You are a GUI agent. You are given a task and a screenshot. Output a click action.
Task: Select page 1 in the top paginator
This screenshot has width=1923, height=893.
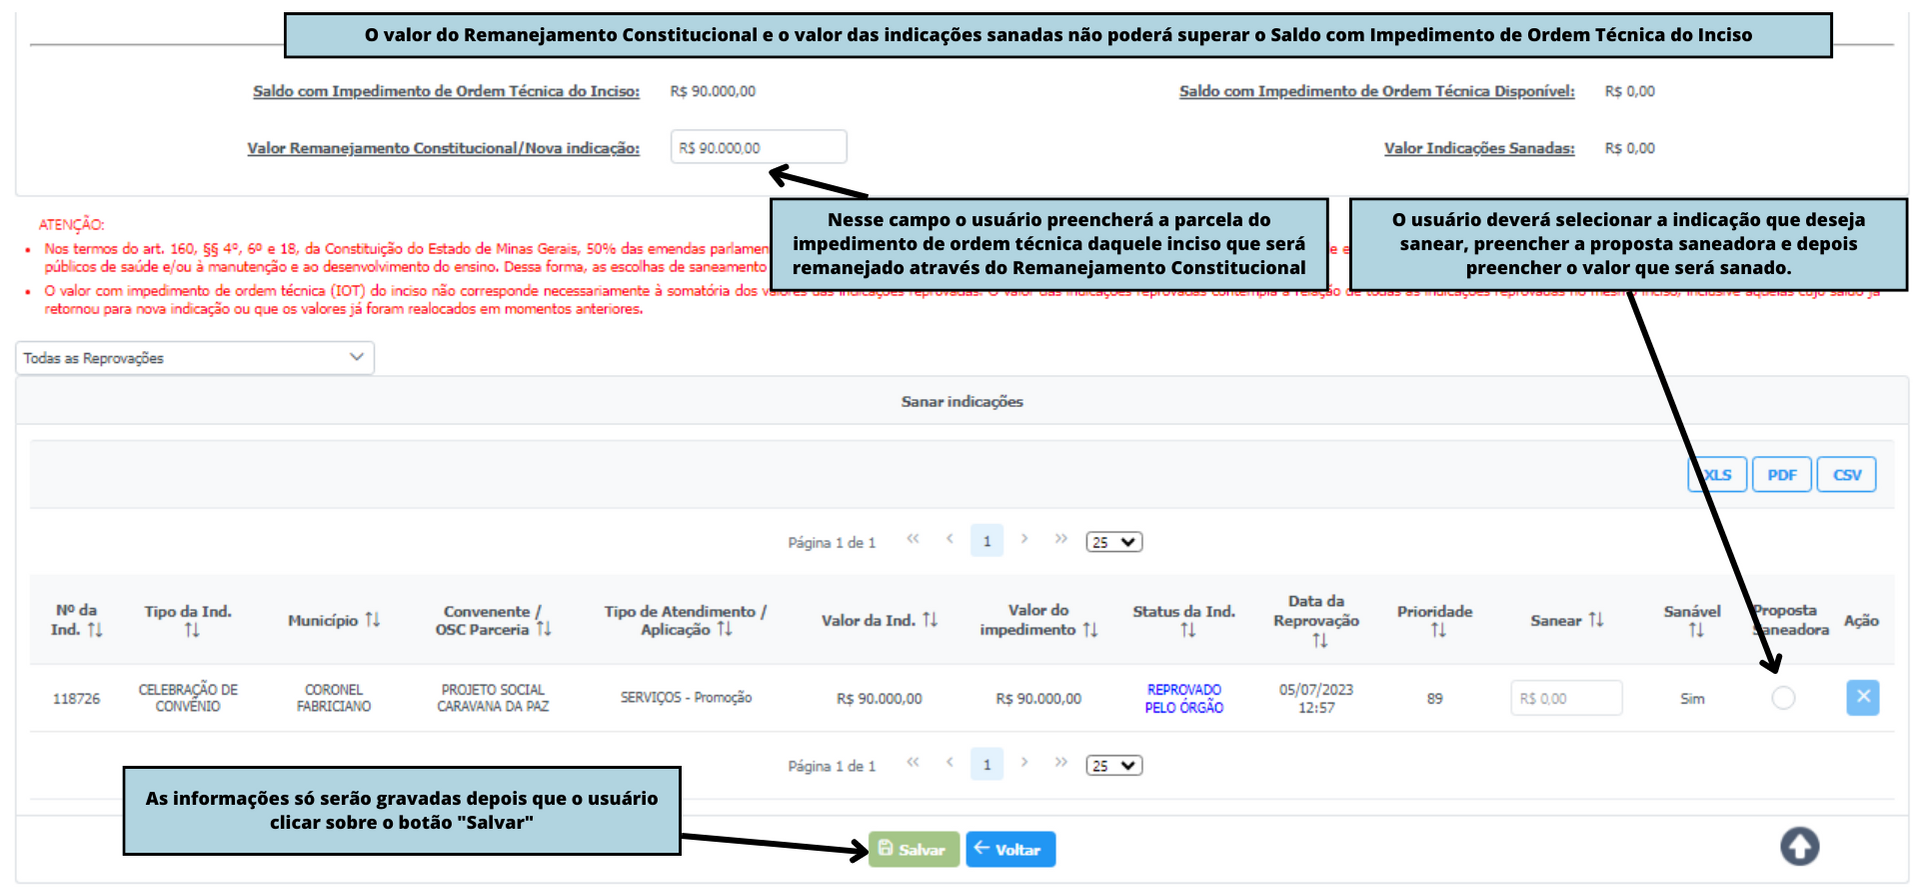pos(987,541)
